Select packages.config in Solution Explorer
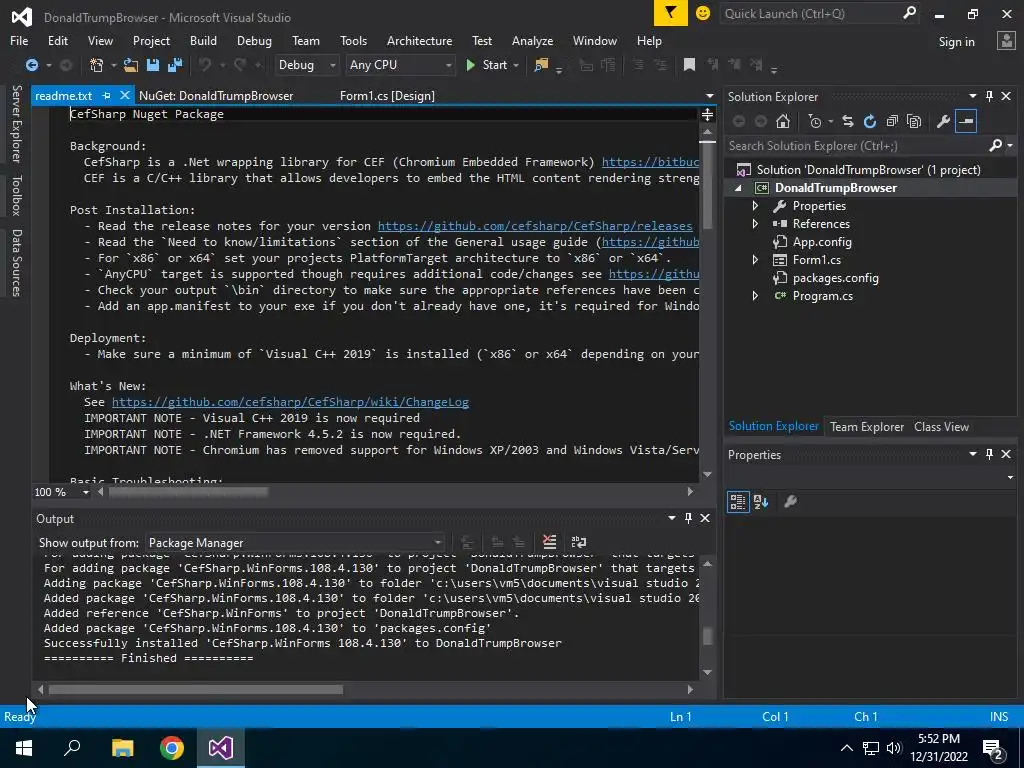Screen dimensions: 1024x768 835,278
